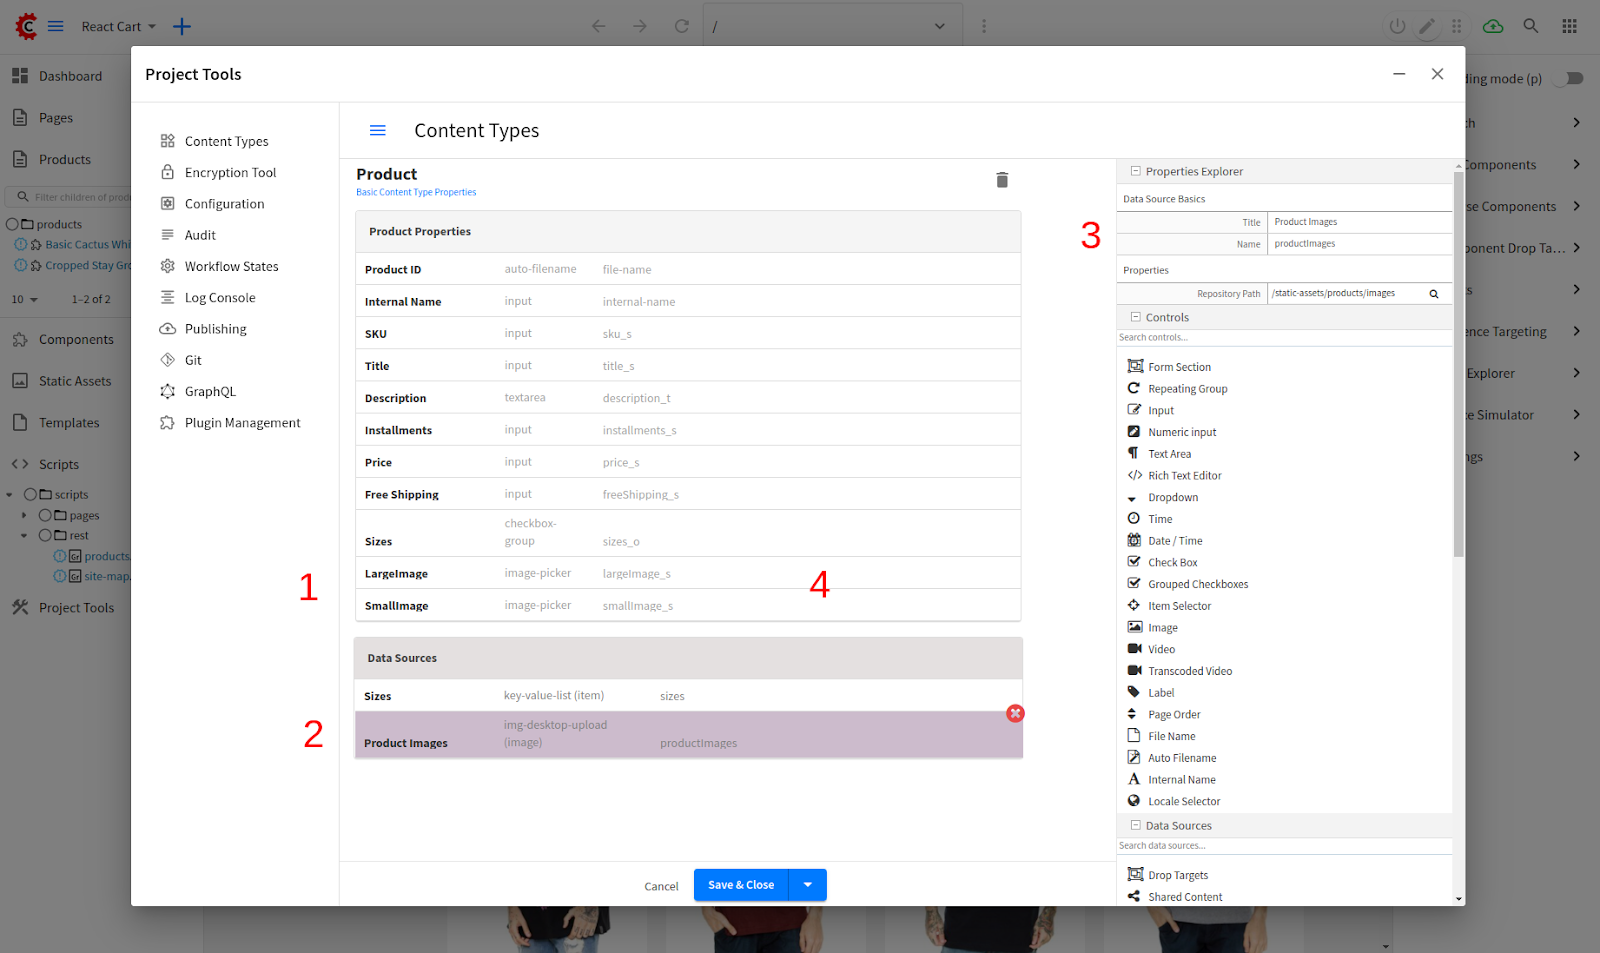Collapse the Data Sources panel section

(1136, 825)
